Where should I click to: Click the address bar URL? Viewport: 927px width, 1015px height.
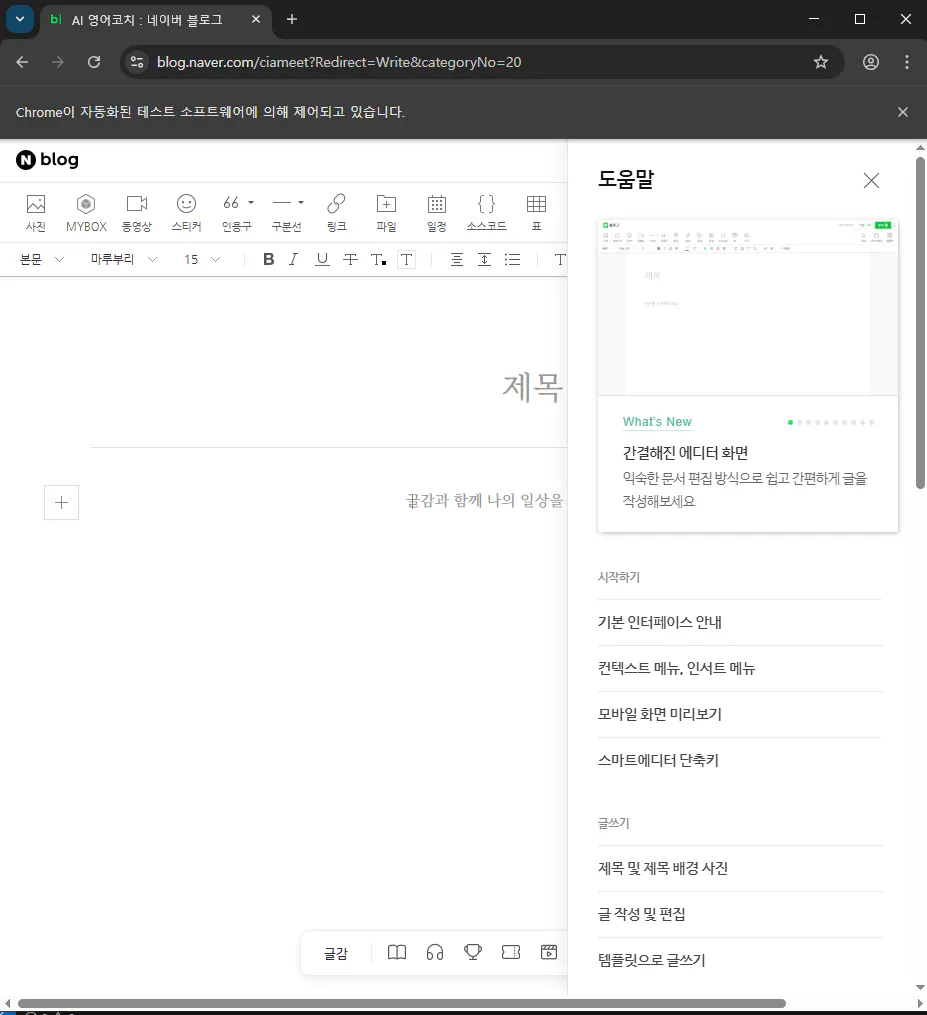(339, 62)
